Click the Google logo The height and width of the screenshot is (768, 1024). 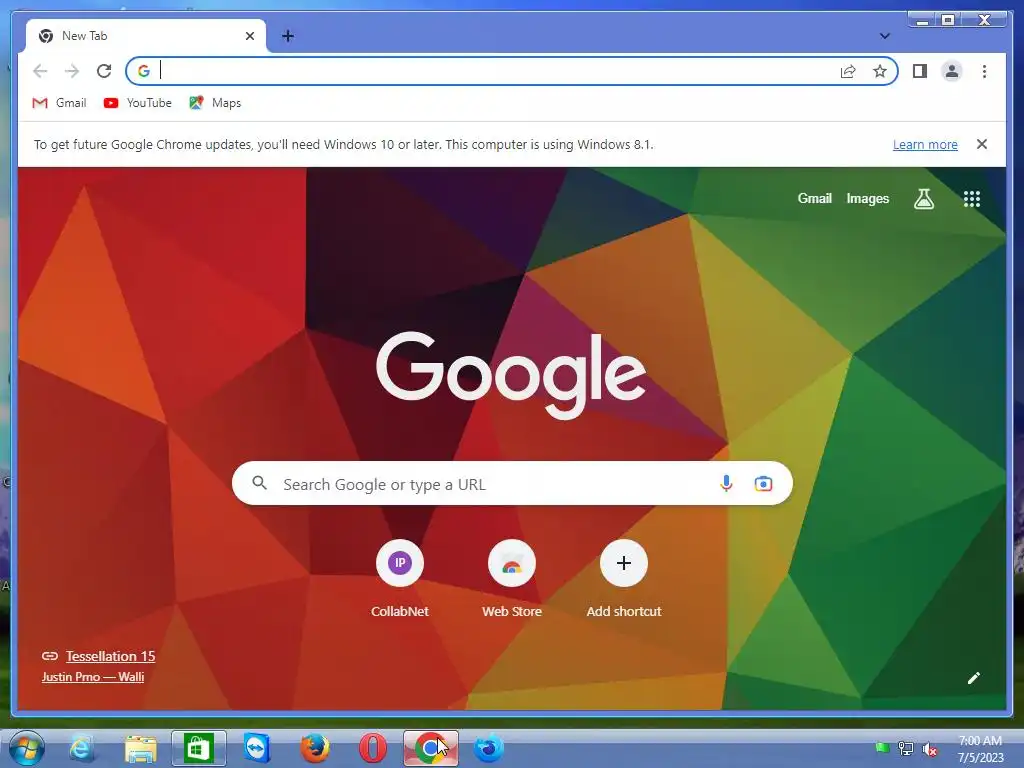pos(511,375)
